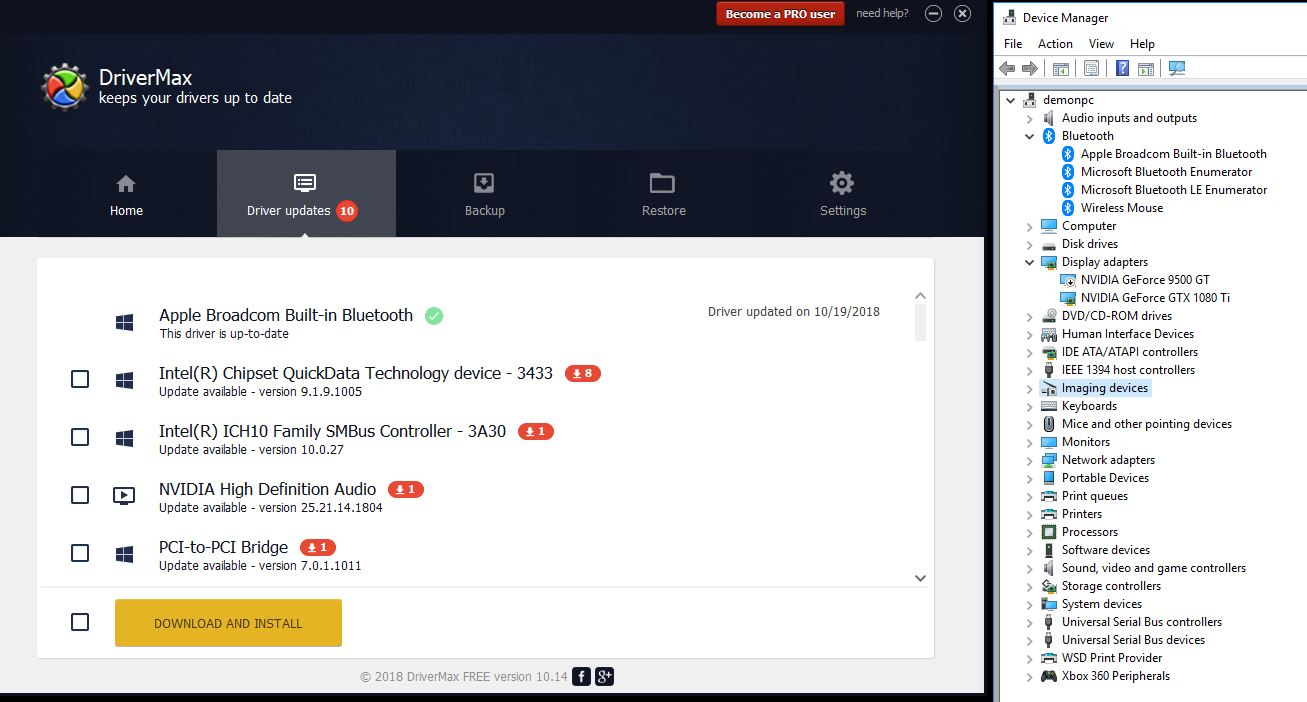Image resolution: width=1307 pixels, height=702 pixels.
Task: Click the red 1 badge on NVIDIA High Definition Audio
Action: [x=406, y=490]
